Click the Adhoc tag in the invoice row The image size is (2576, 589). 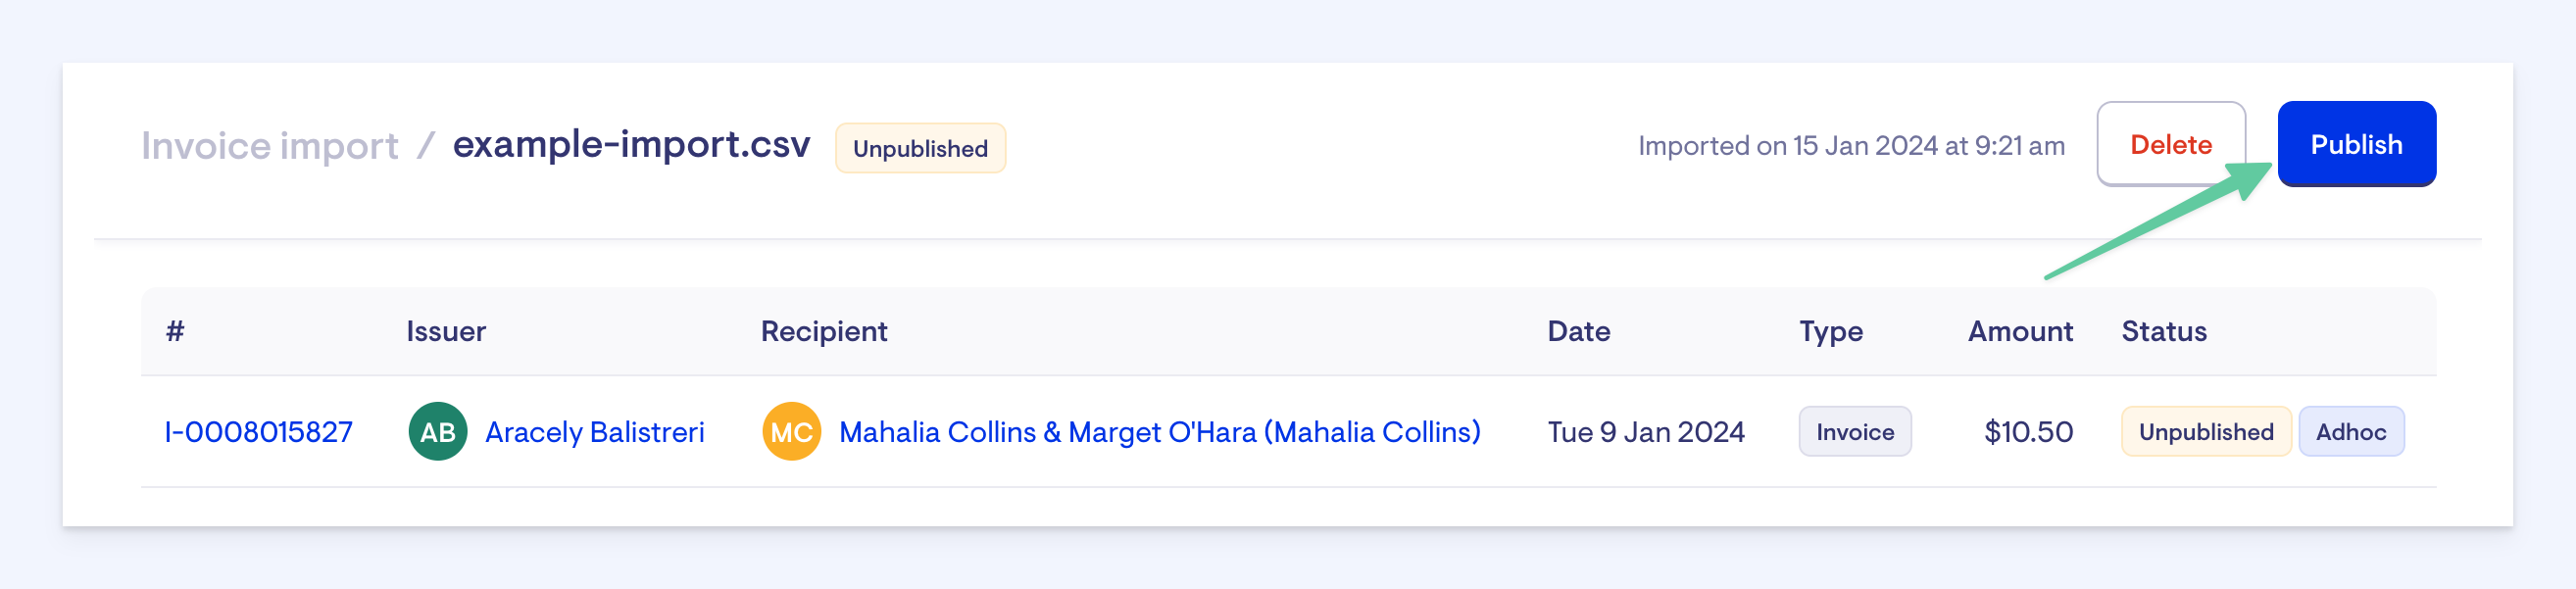pyautogui.click(x=2350, y=432)
